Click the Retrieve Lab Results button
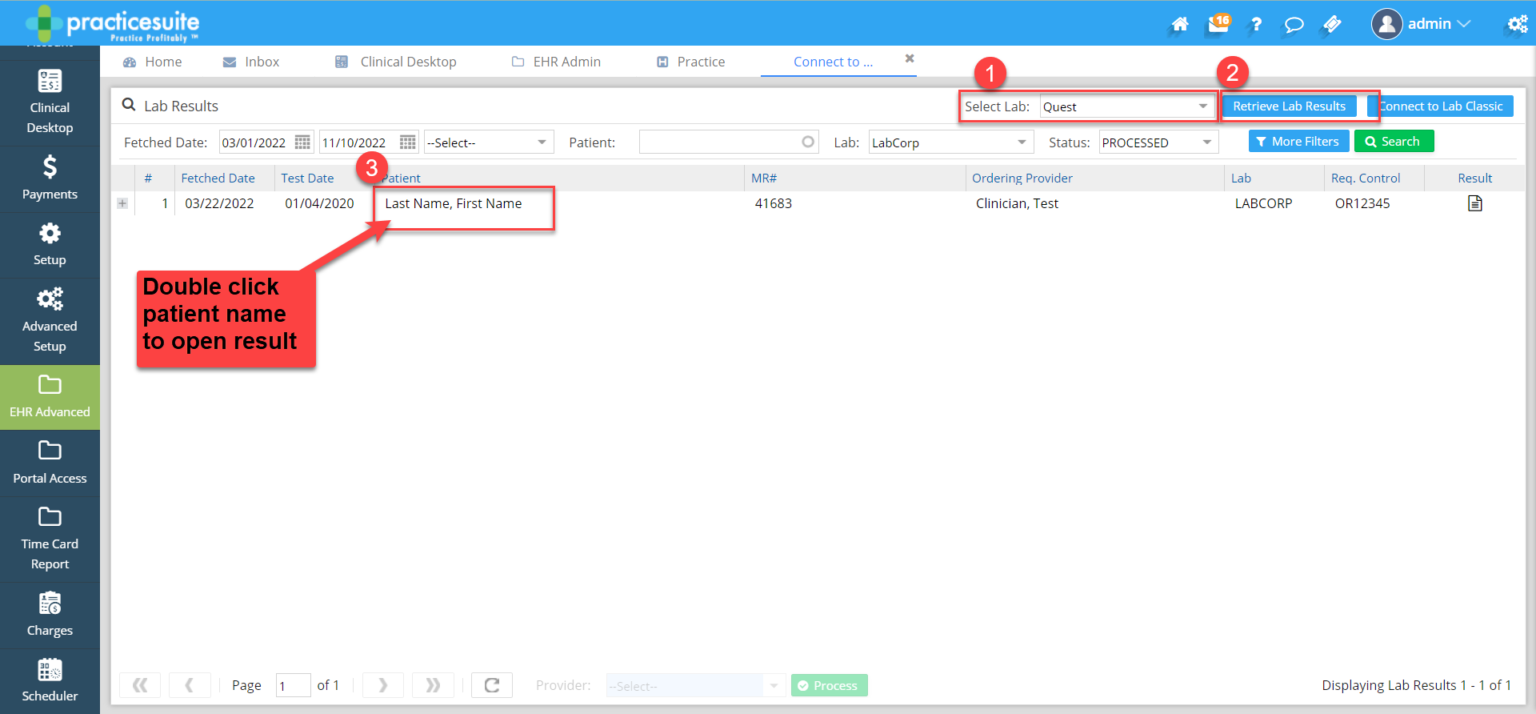The height and width of the screenshot is (714, 1536). click(x=1288, y=106)
